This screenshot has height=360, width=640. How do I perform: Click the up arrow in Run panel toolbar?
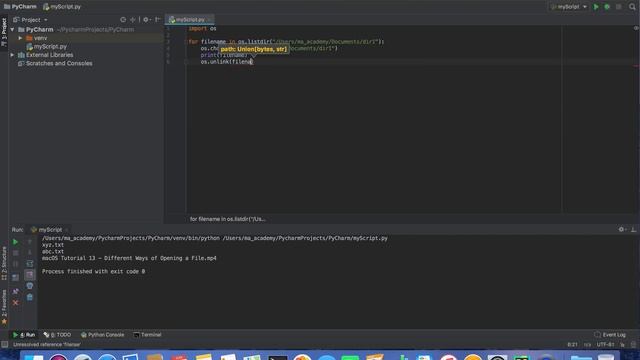point(30,242)
